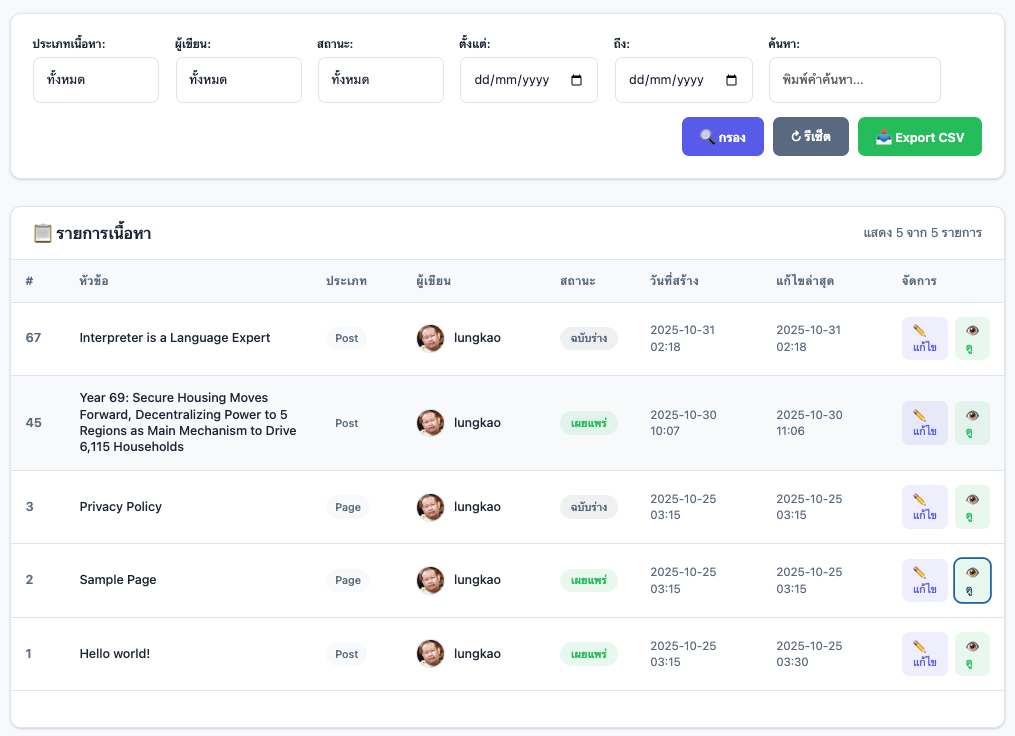This screenshot has width=1015, height=736.
Task: Click the green Export CSV button
Action: pyautogui.click(x=919, y=137)
